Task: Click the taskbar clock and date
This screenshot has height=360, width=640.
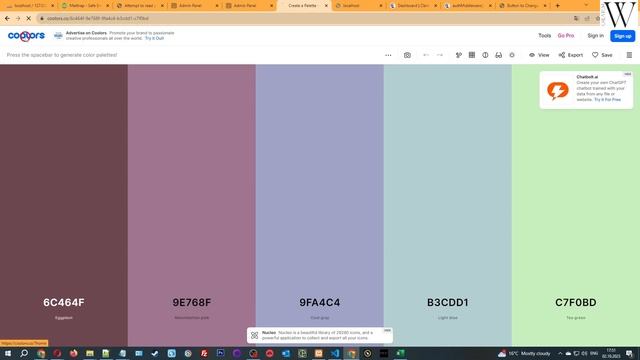Action: 611,353
